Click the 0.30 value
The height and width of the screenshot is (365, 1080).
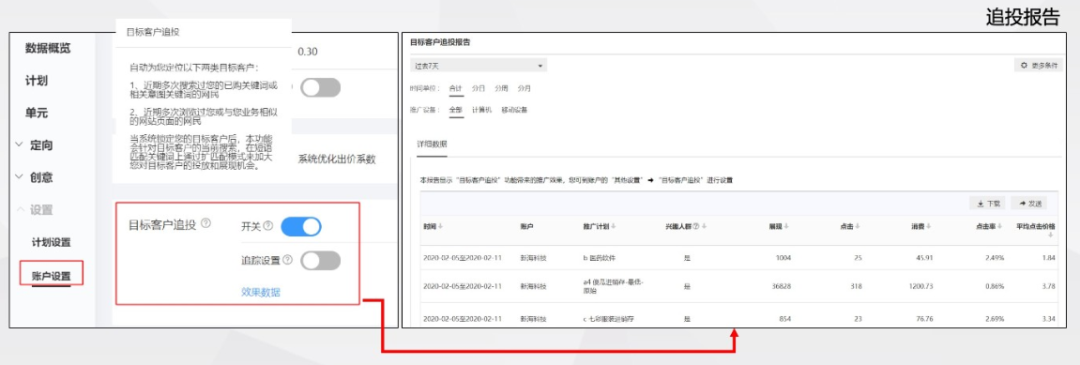pyautogui.click(x=308, y=52)
